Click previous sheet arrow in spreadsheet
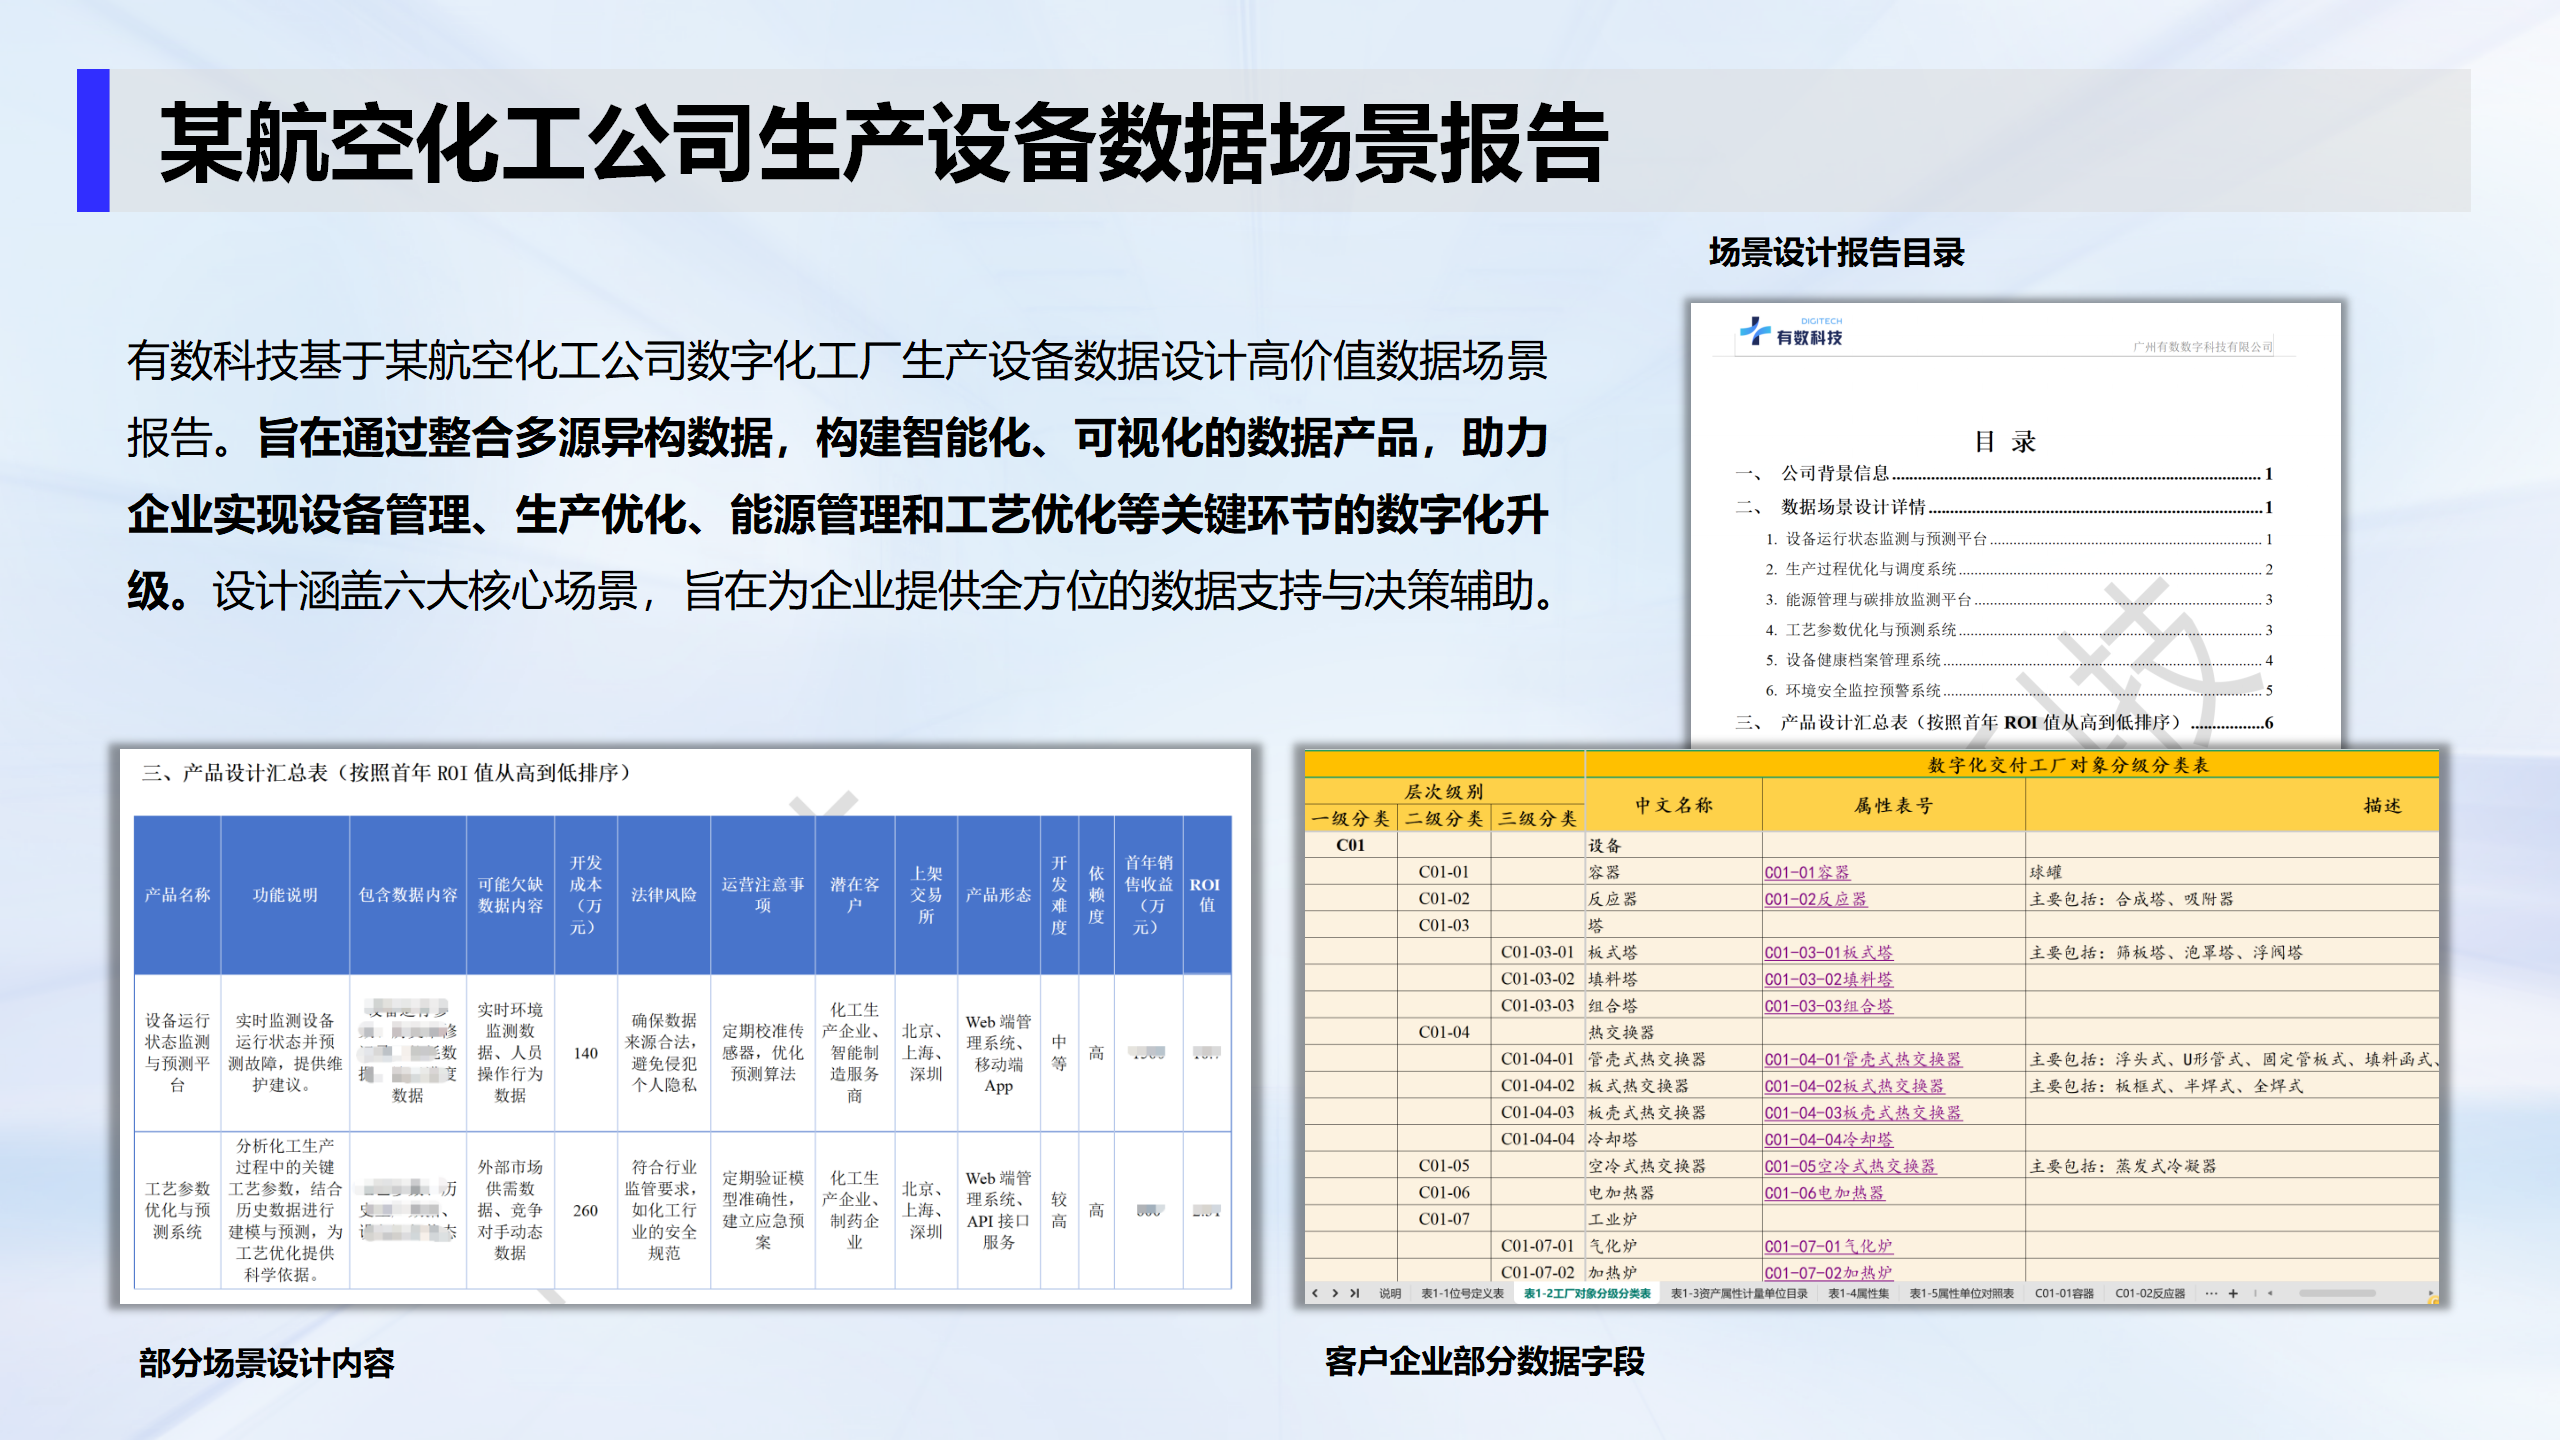Screen dimensions: 2560x1440 pyautogui.click(x=1315, y=1293)
